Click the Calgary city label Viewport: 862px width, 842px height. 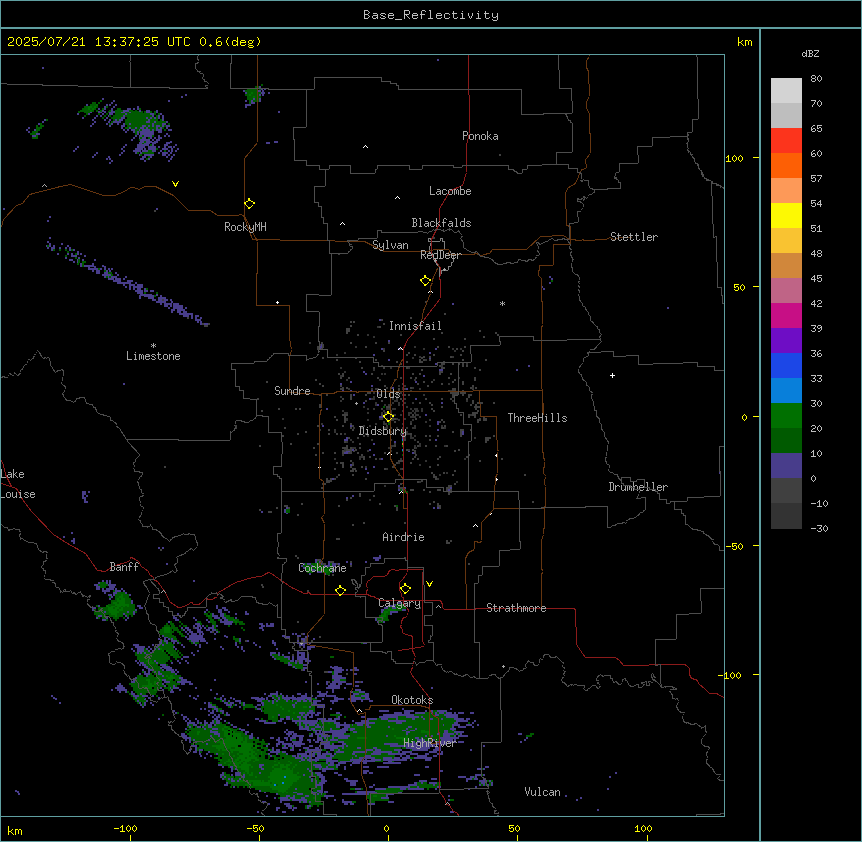(399, 603)
